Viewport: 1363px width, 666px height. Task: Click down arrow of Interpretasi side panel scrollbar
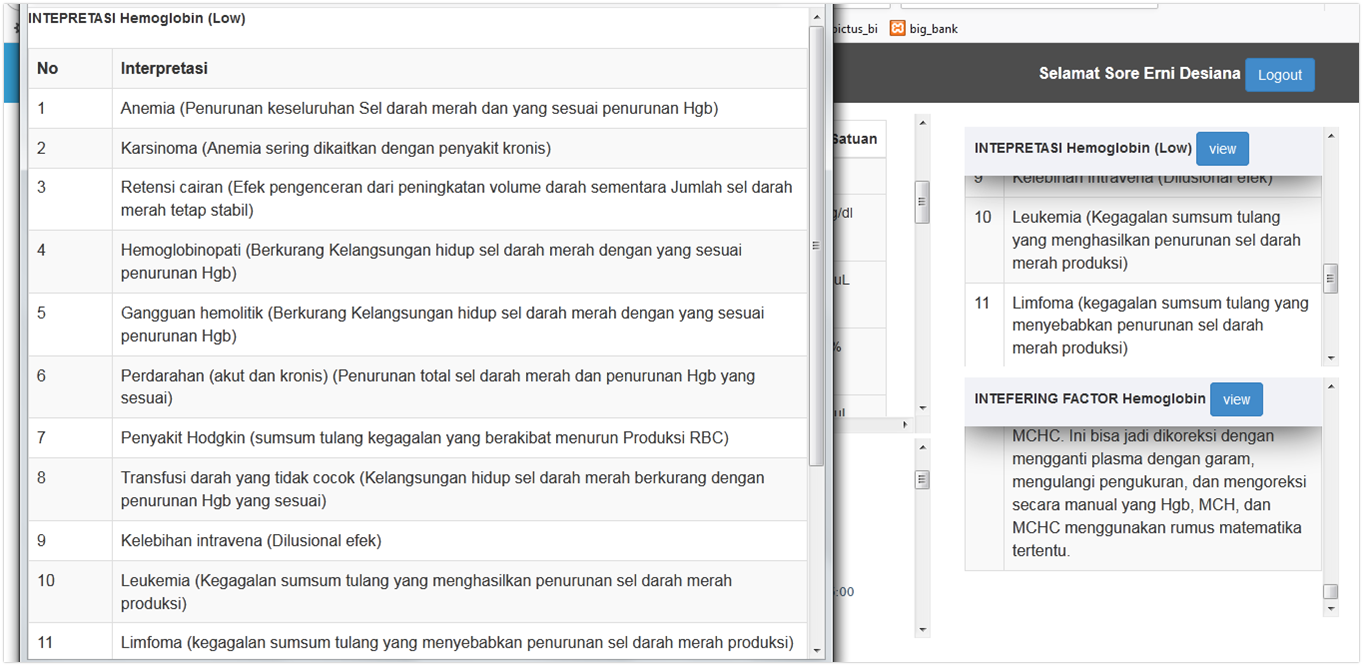coord(1330,358)
